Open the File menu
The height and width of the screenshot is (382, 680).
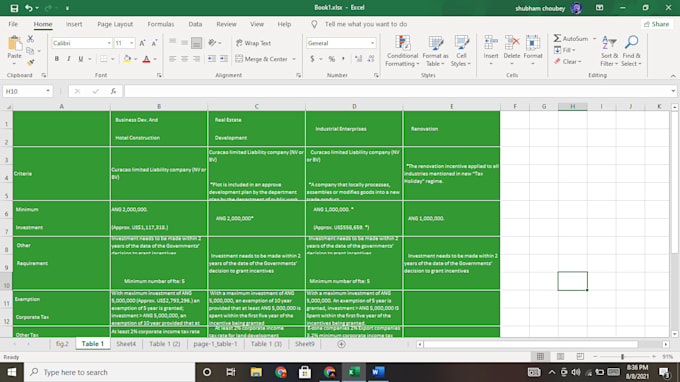click(13, 24)
